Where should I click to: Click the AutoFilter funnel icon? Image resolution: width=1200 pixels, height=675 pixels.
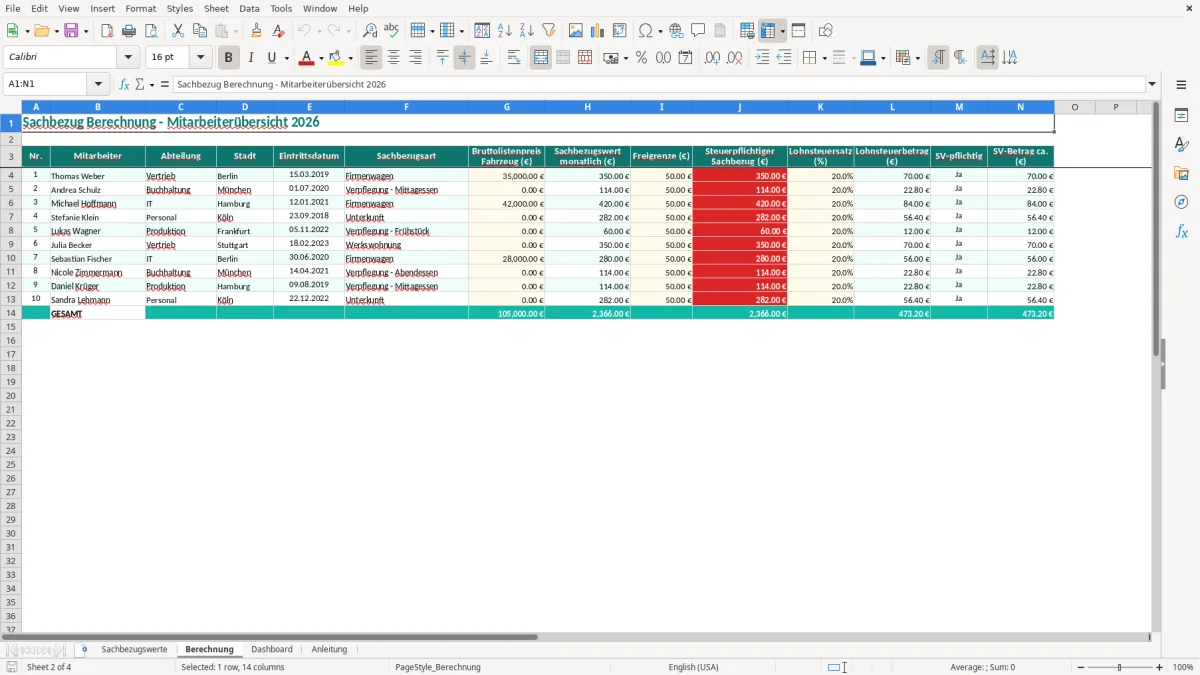point(548,31)
